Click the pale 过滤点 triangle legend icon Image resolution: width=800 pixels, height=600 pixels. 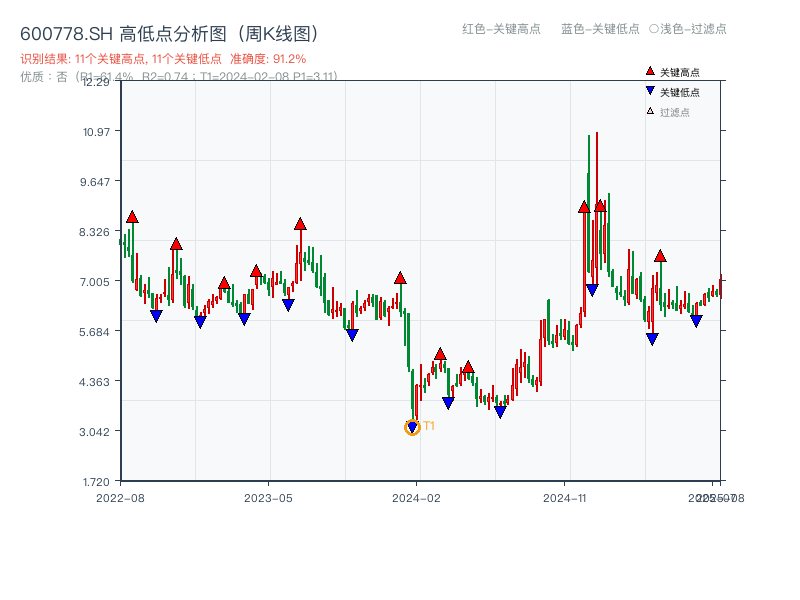[650, 111]
